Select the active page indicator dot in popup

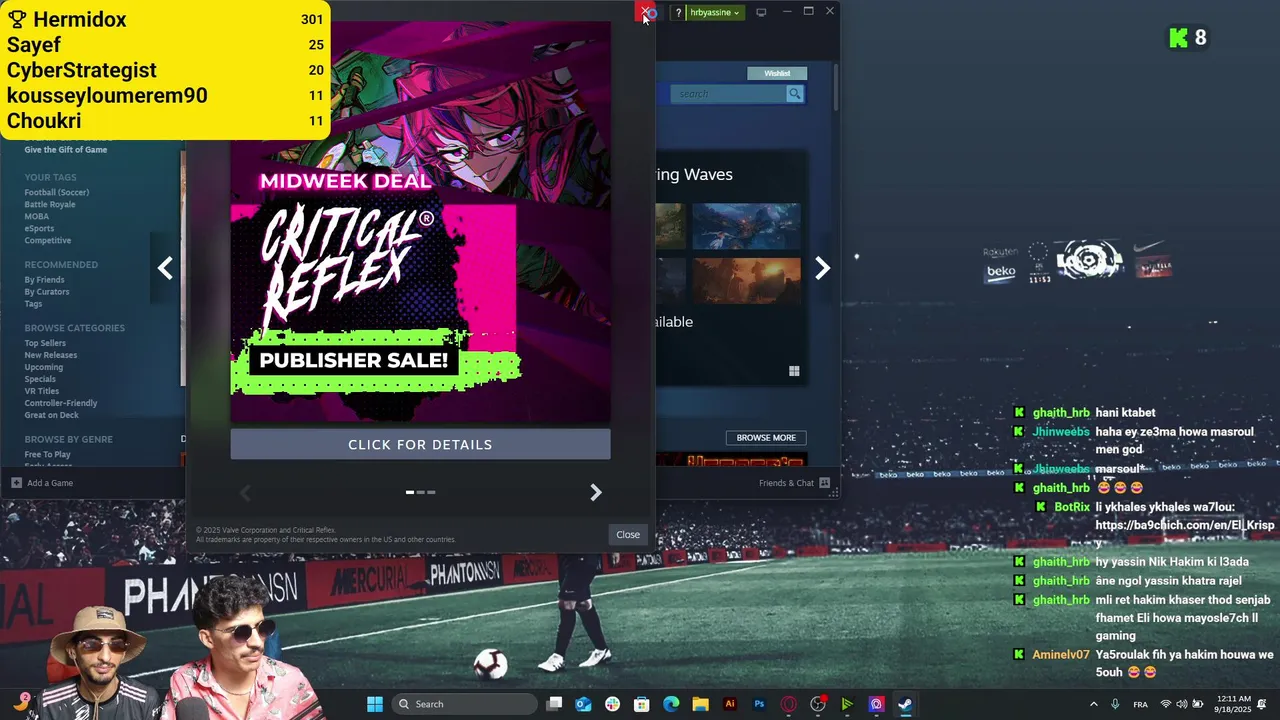click(x=410, y=492)
